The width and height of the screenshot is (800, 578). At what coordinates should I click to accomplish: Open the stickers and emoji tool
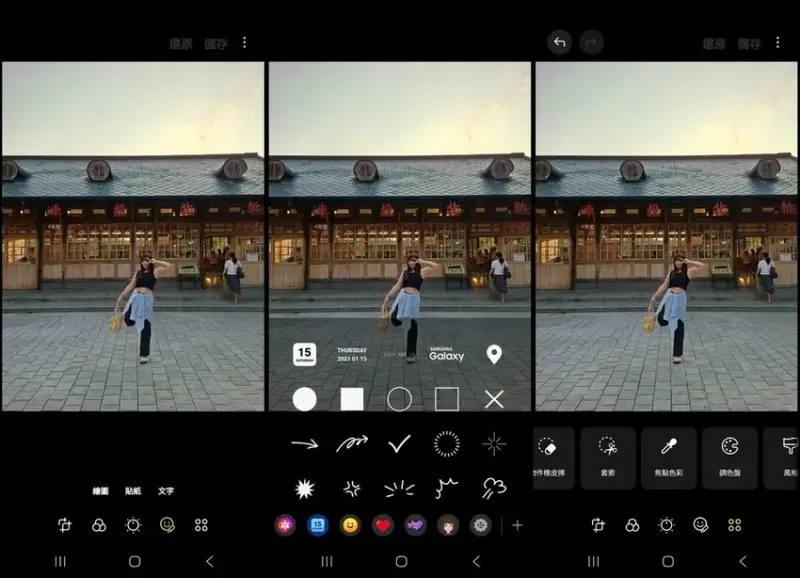tap(168, 524)
